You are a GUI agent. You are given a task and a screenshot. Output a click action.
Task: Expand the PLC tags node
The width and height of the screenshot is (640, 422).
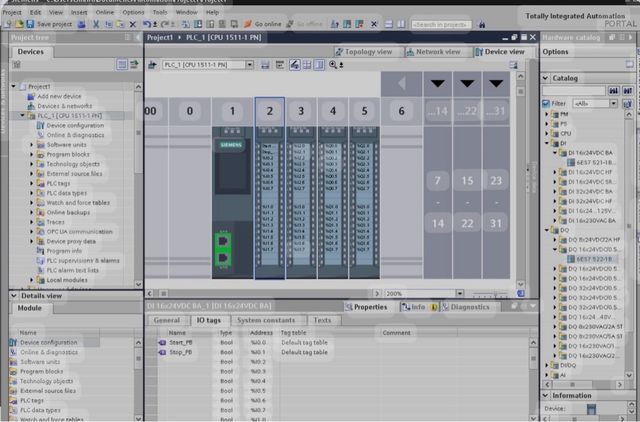coord(31,184)
